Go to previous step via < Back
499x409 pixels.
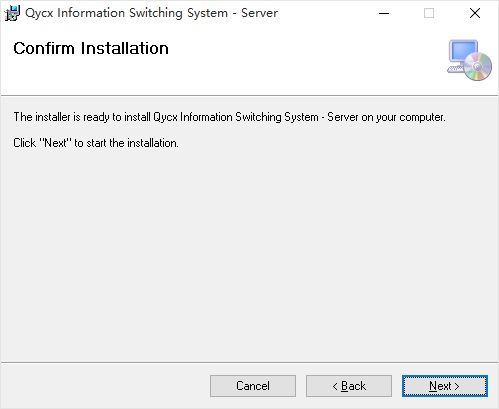[349, 386]
